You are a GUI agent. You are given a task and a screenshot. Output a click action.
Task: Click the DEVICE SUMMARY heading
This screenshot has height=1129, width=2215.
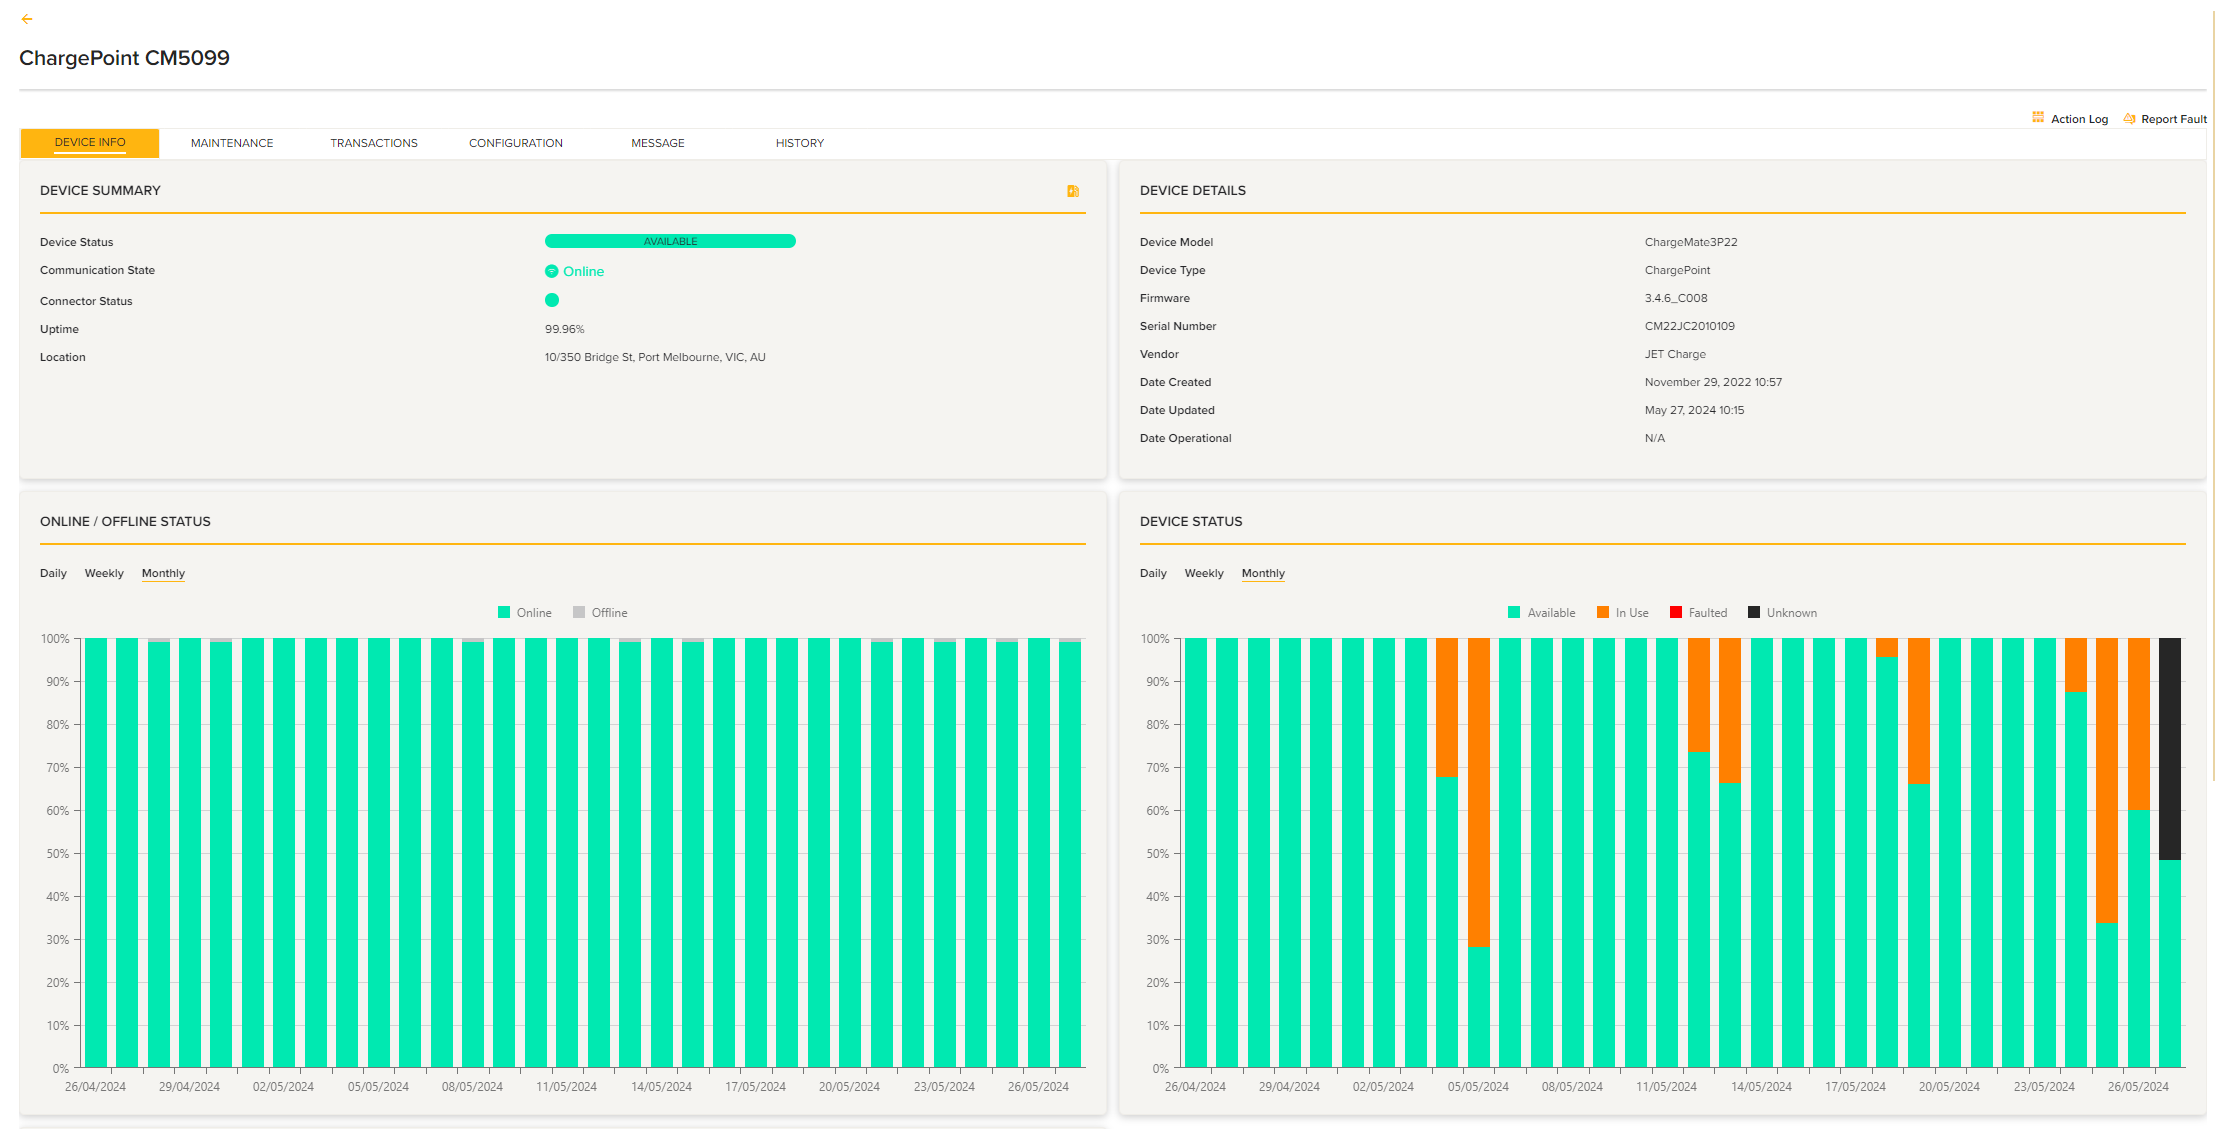pos(100,190)
